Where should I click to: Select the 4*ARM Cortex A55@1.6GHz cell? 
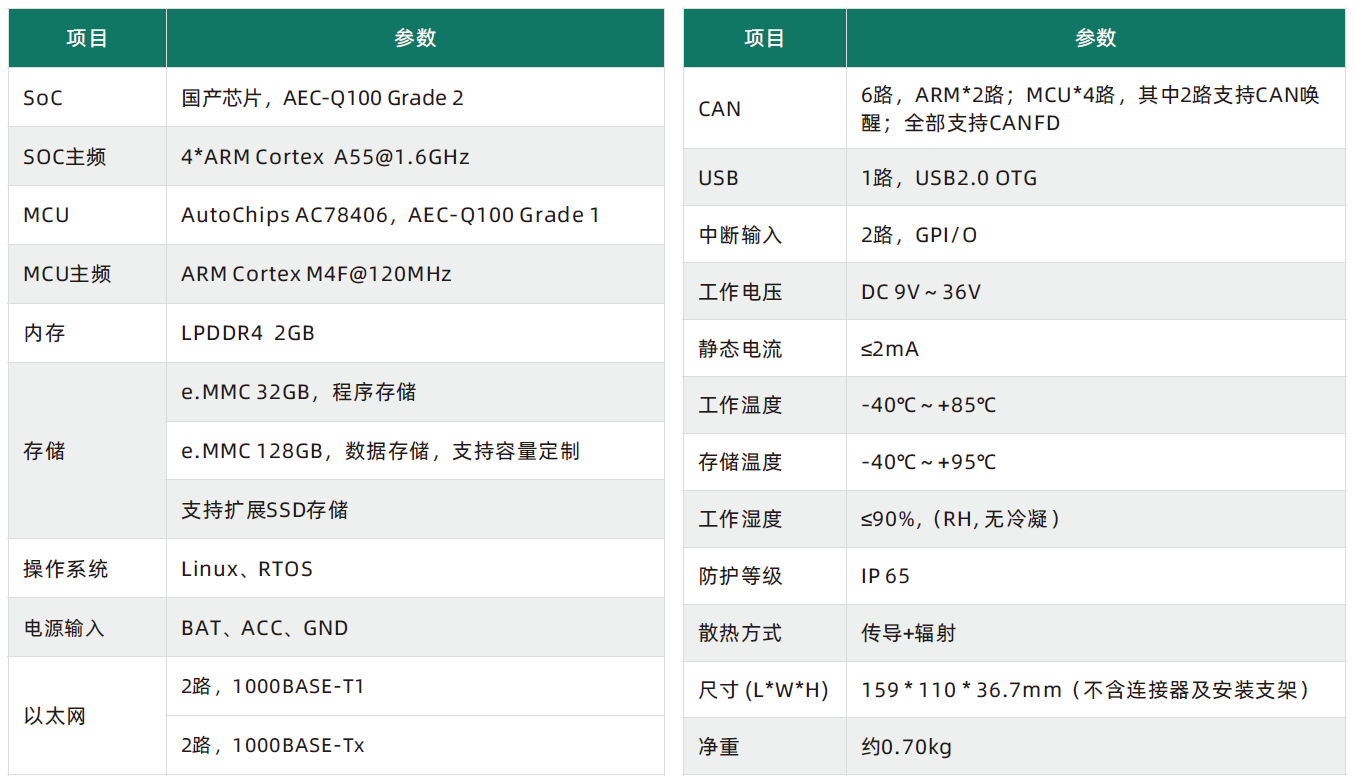(415, 157)
